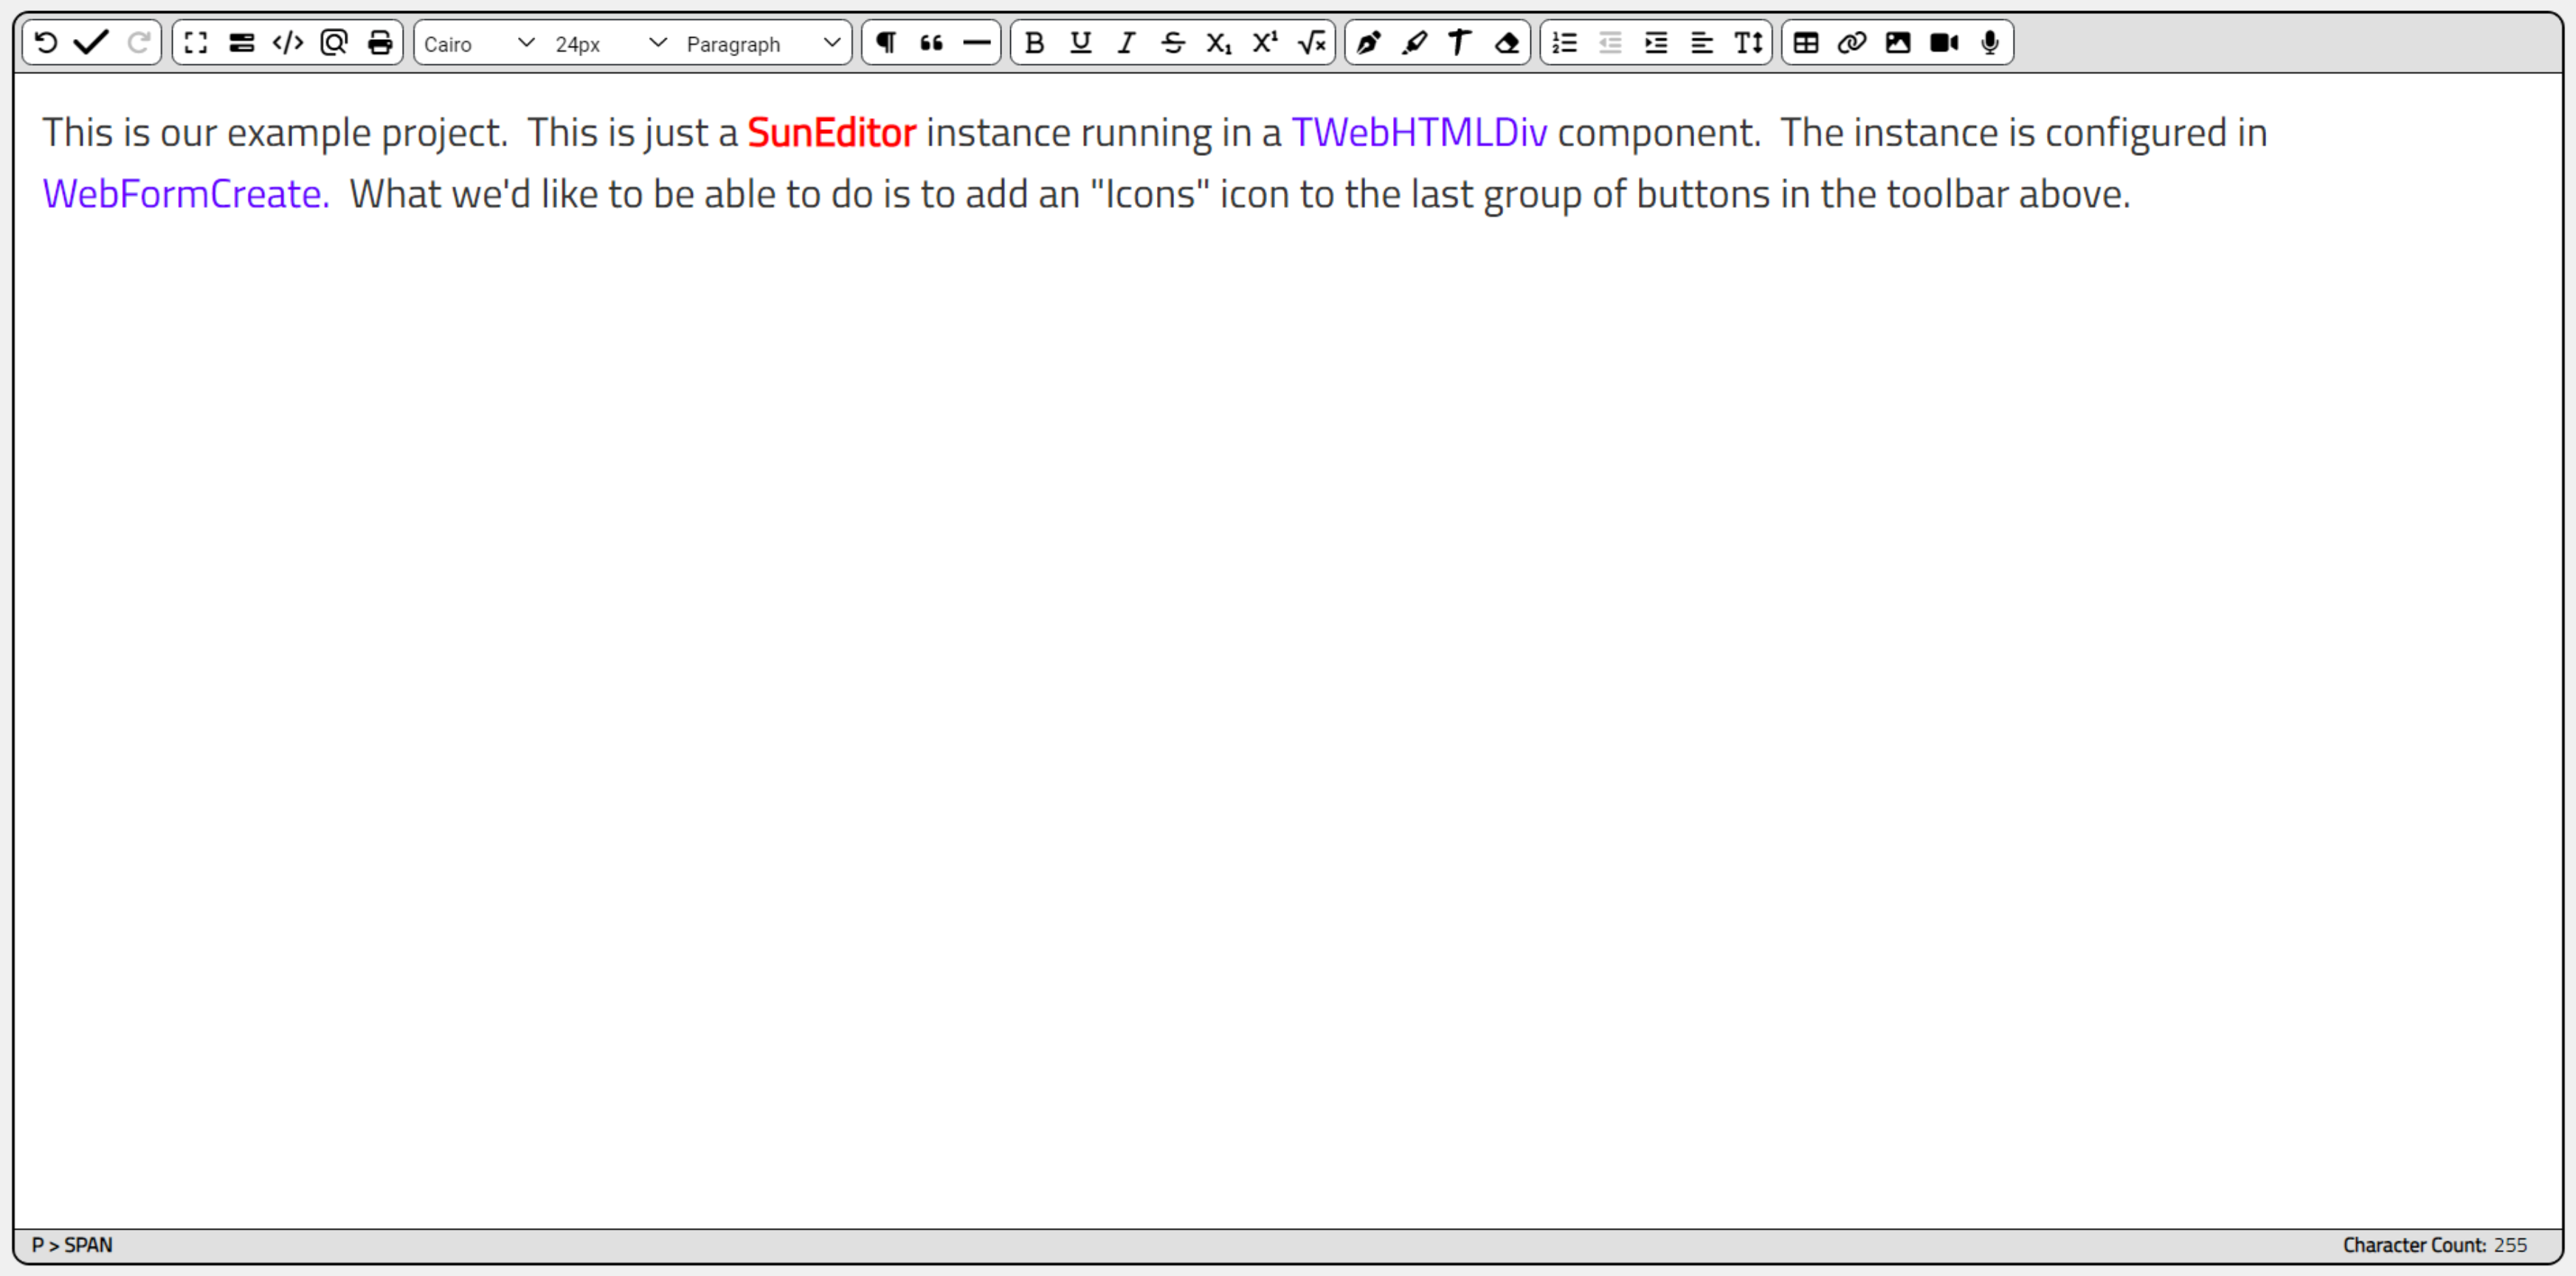Click the red SunEditor text
The image size is (2576, 1276).
point(831,133)
